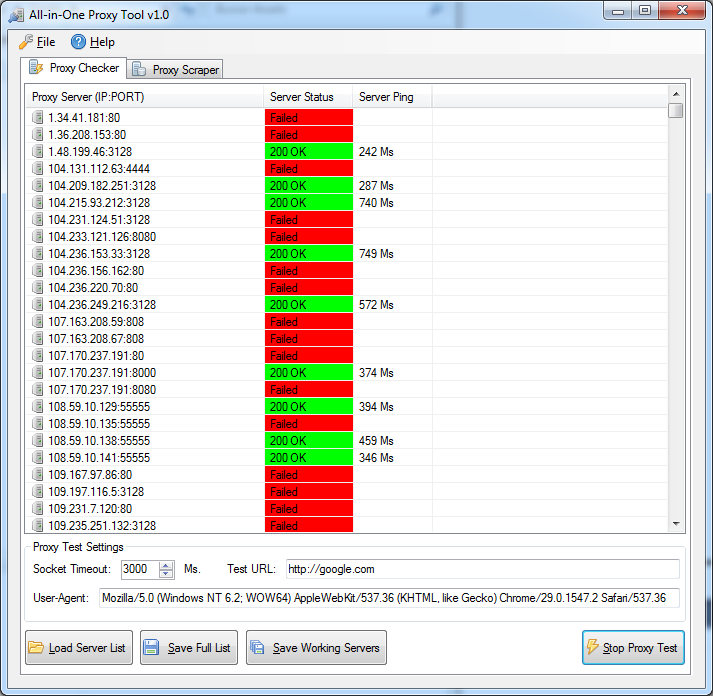Close the All-in-One Proxy Tool window
Screen dimensions: 713x696
click(682, 10)
